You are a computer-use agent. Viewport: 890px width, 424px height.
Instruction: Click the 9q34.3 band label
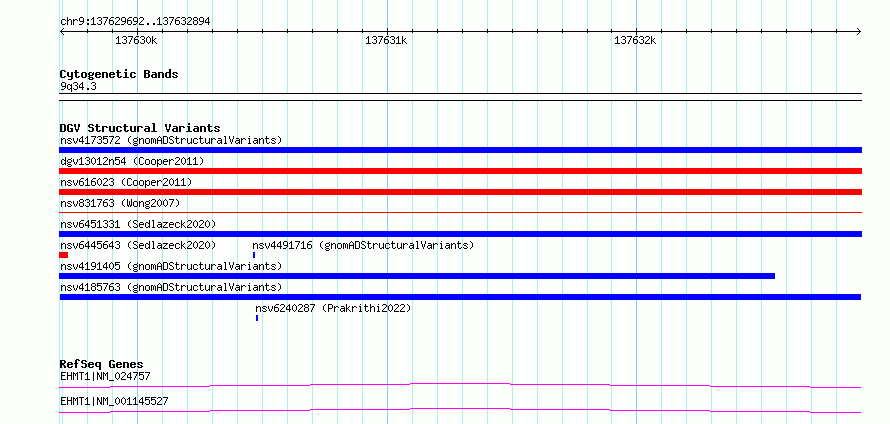click(x=78, y=87)
